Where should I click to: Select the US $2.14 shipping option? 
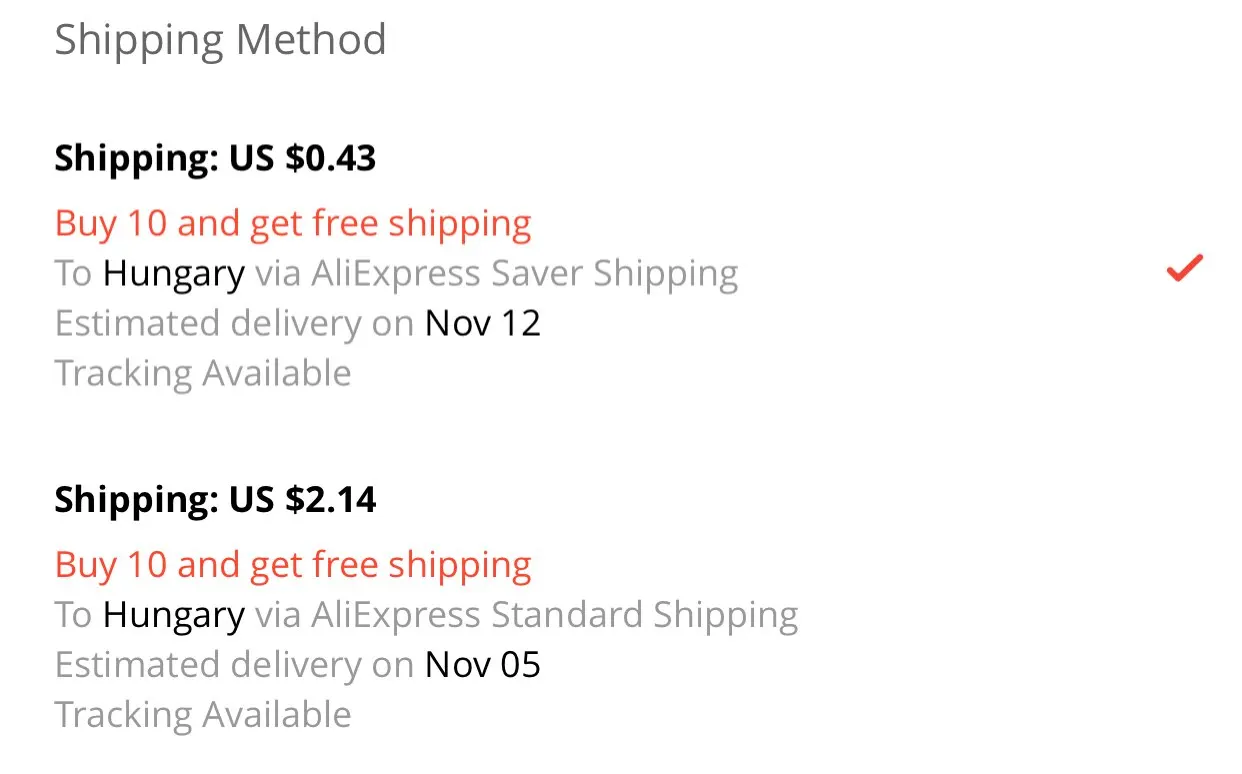pos(215,500)
